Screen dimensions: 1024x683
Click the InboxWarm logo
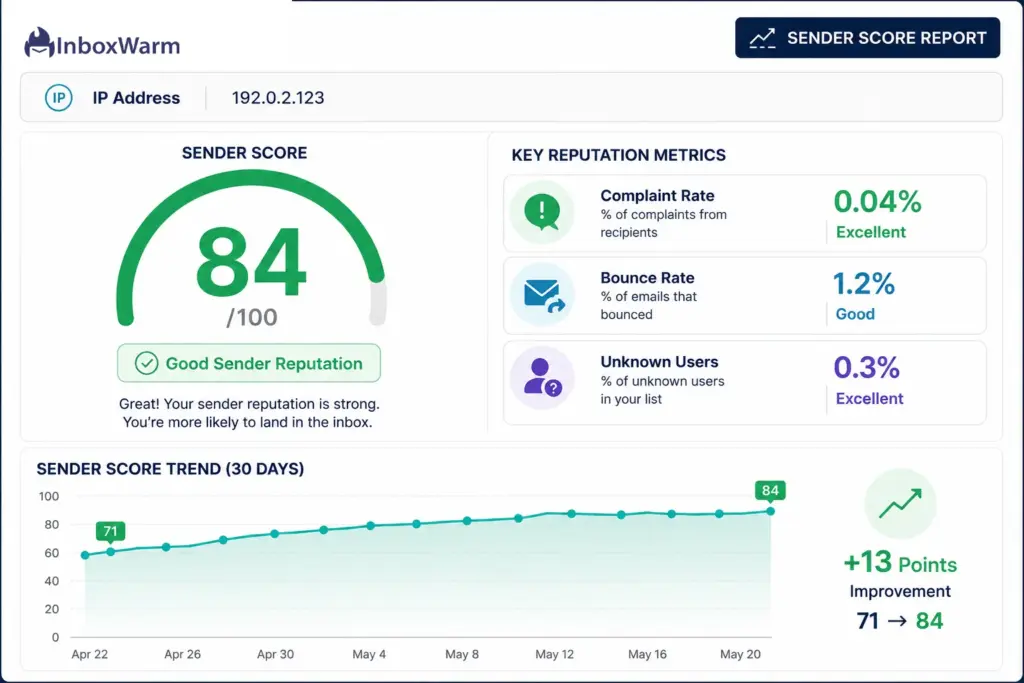[102, 43]
